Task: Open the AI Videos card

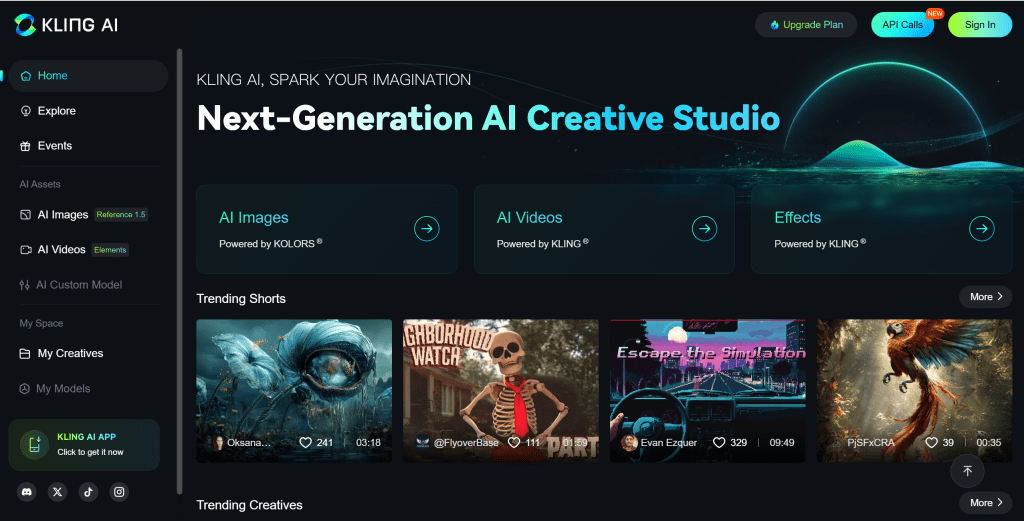Action: pos(604,229)
